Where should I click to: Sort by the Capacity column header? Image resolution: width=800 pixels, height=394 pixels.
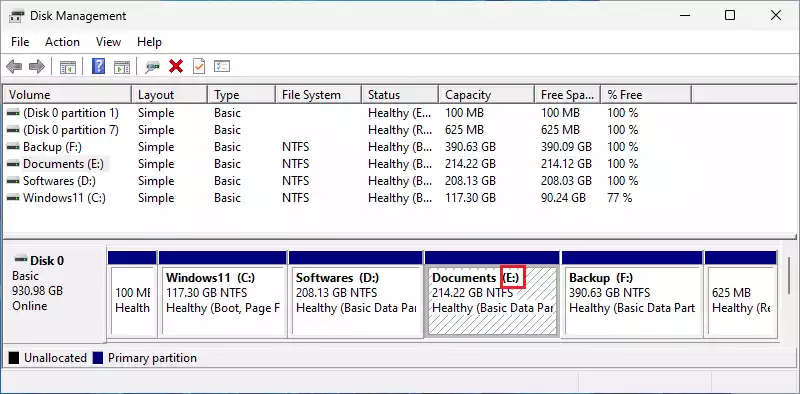click(x=486, y=95)
